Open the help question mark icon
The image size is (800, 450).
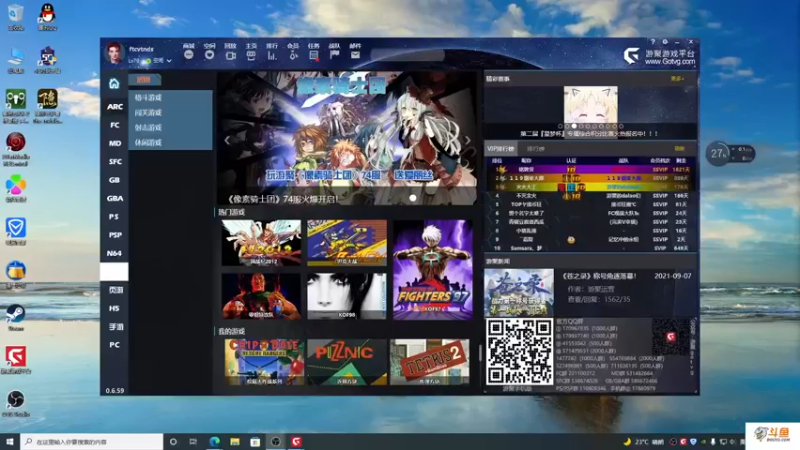point(653,42)
